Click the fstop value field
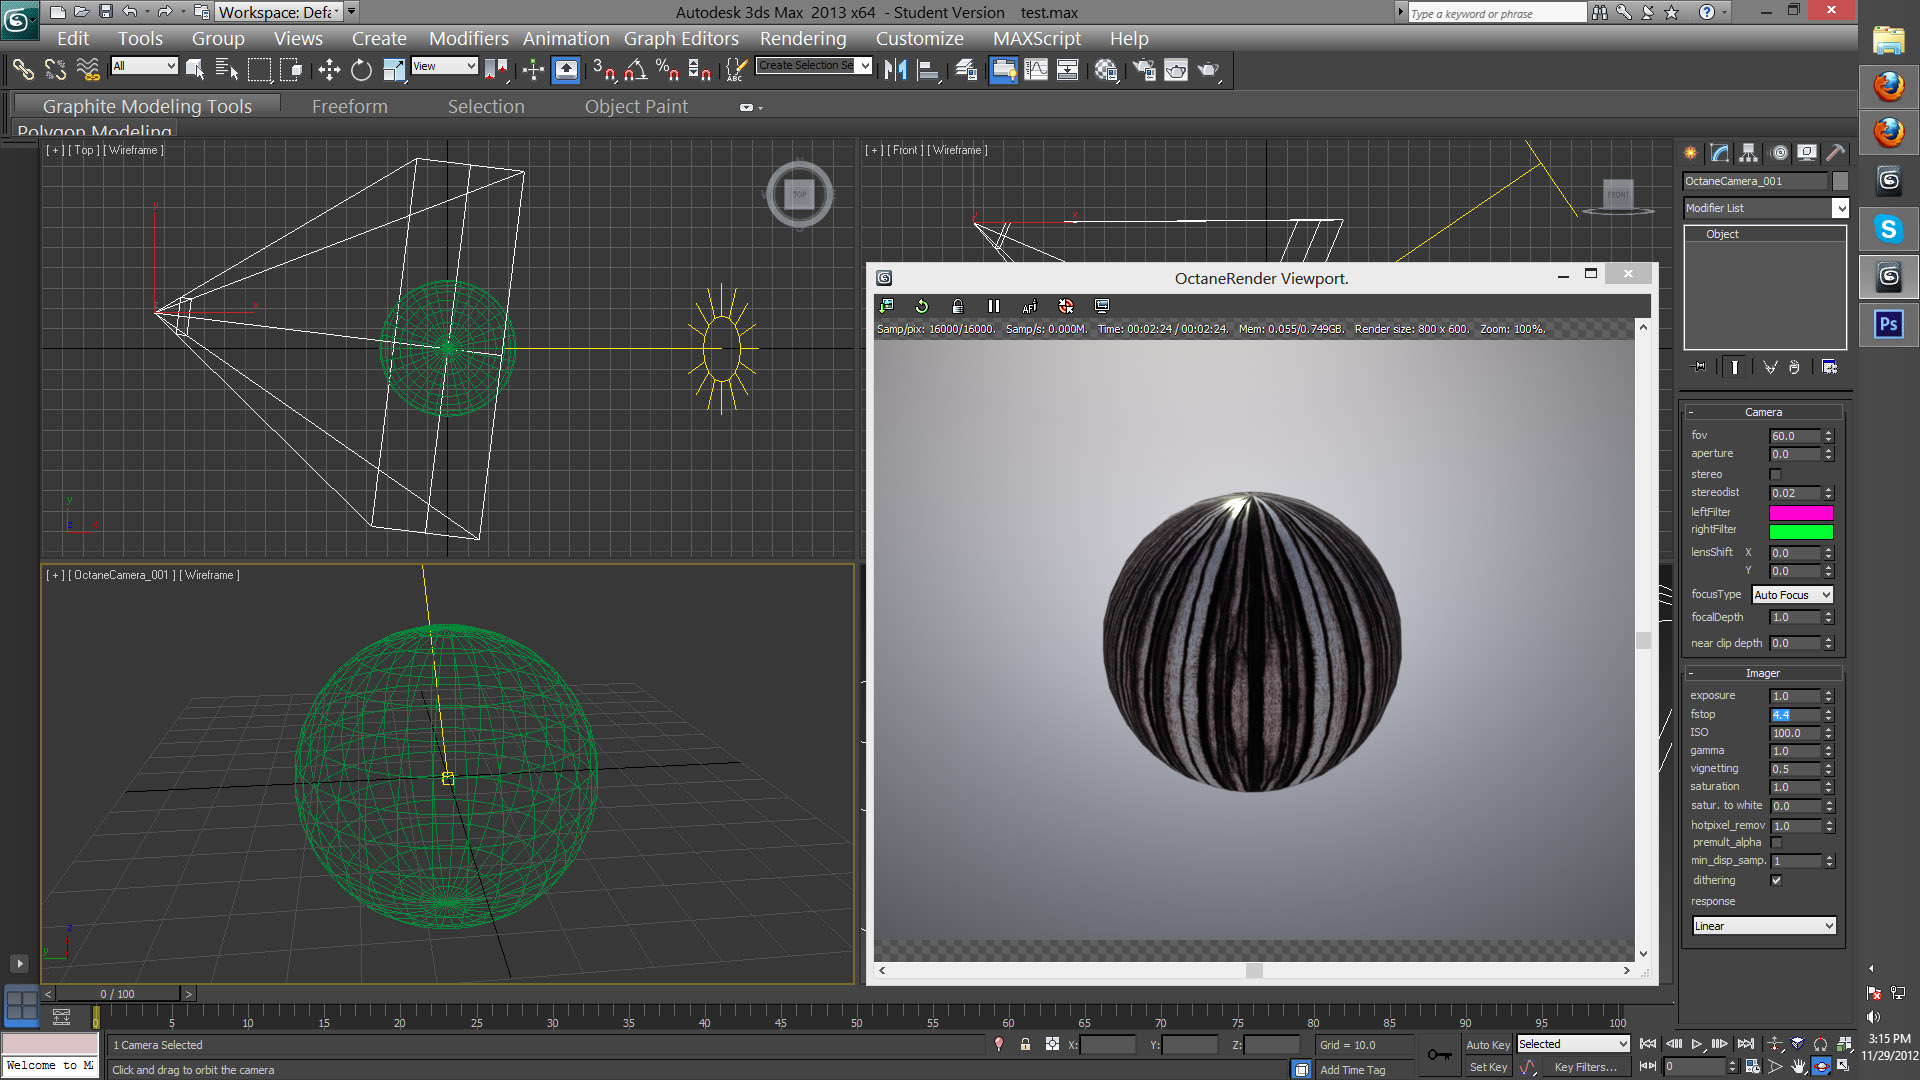 1794,715
